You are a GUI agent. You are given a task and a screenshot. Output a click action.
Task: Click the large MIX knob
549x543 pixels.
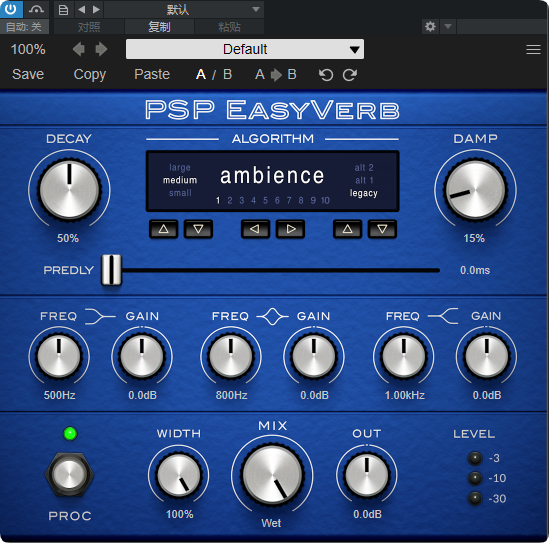click(x=272, y=475)
